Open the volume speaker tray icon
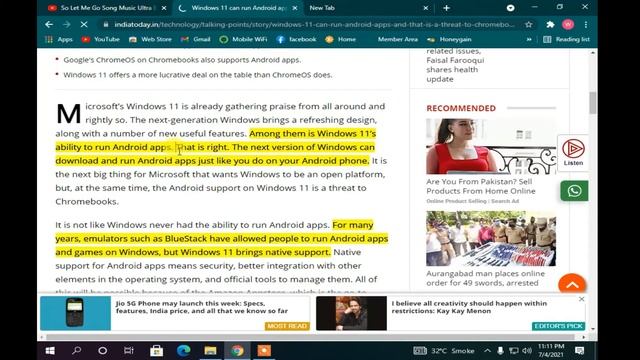640x360 pixels. point(527,351)
